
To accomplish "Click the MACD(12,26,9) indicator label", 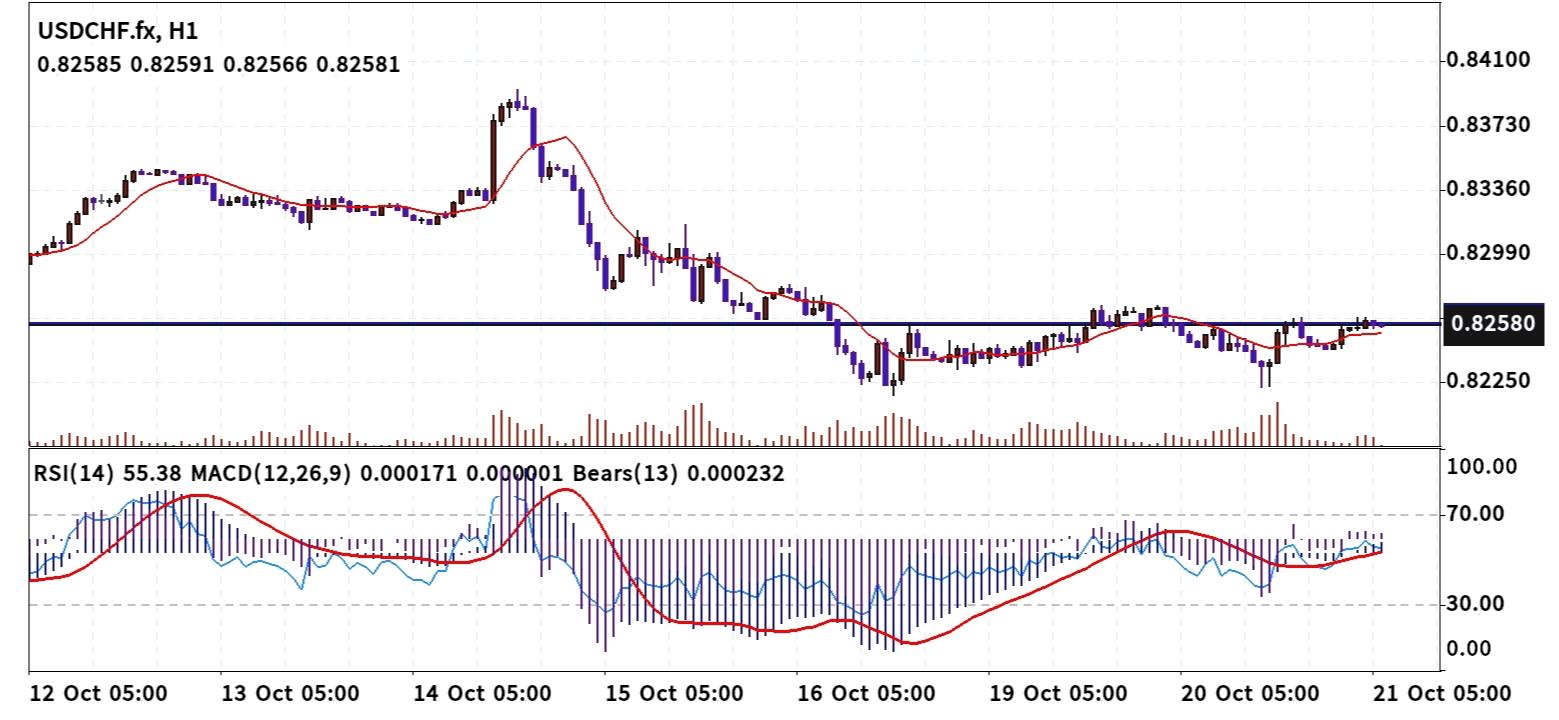I will 271,473.
